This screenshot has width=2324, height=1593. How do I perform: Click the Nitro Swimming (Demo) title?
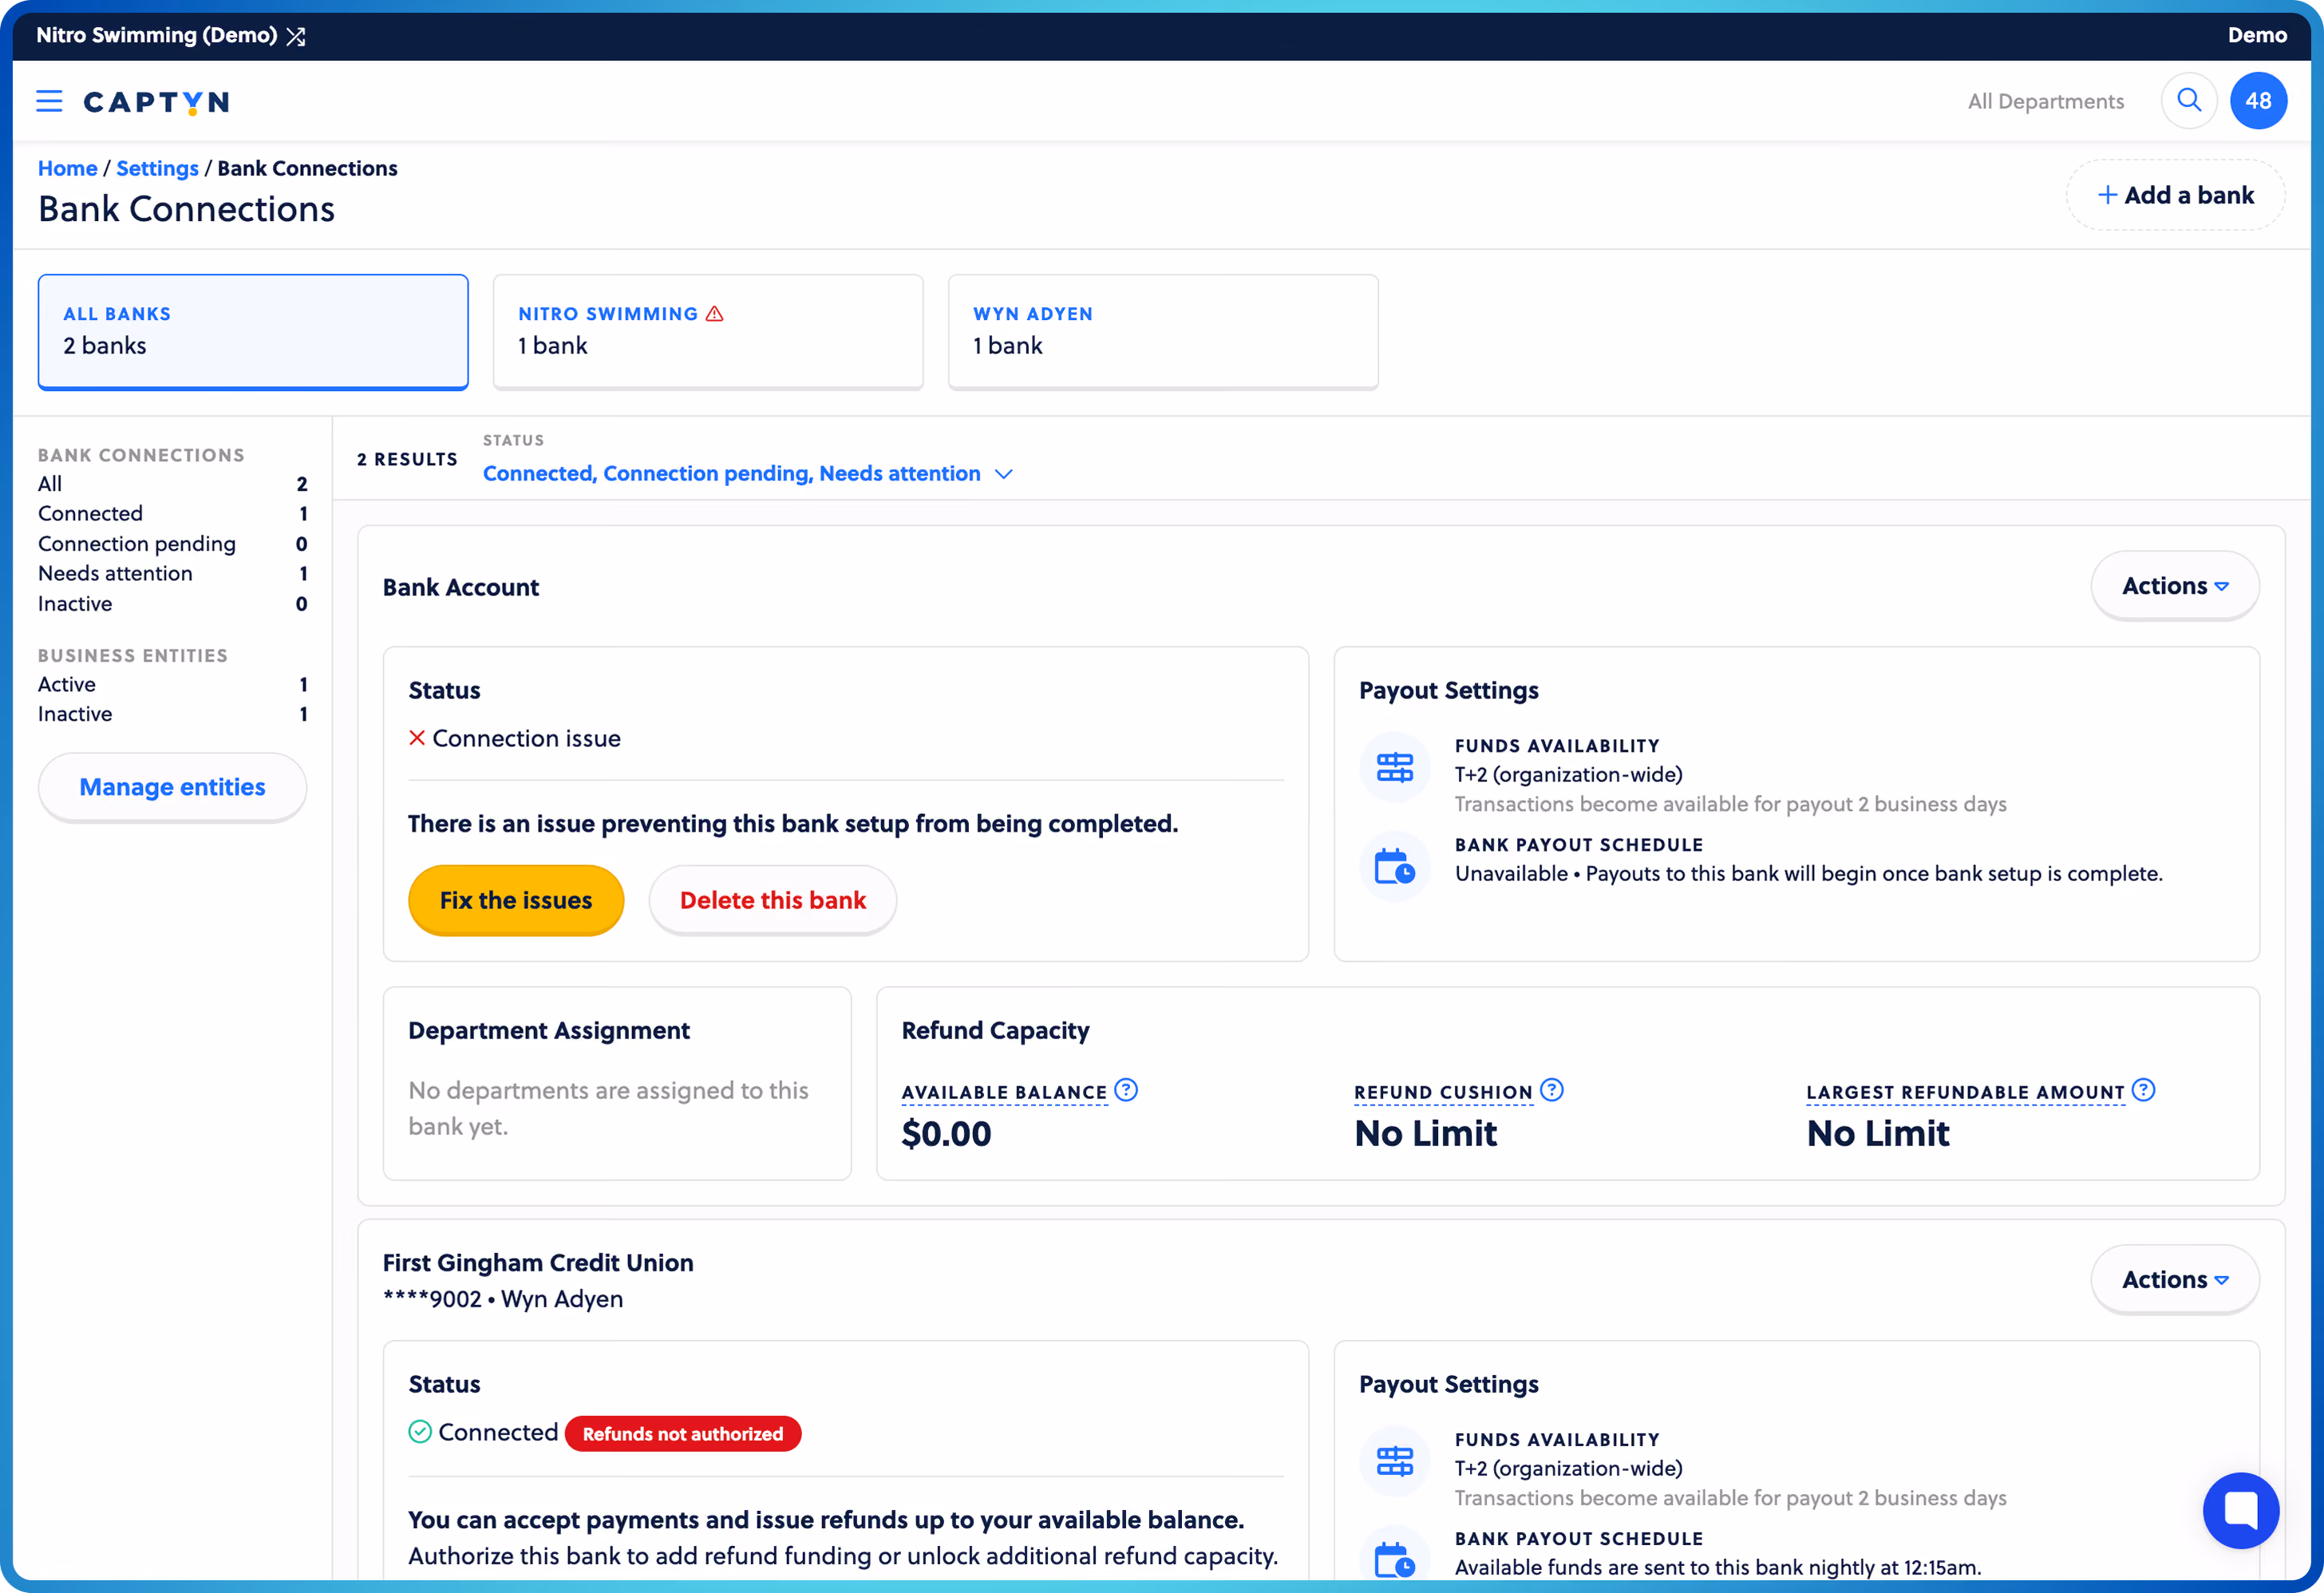click(157, 36)
